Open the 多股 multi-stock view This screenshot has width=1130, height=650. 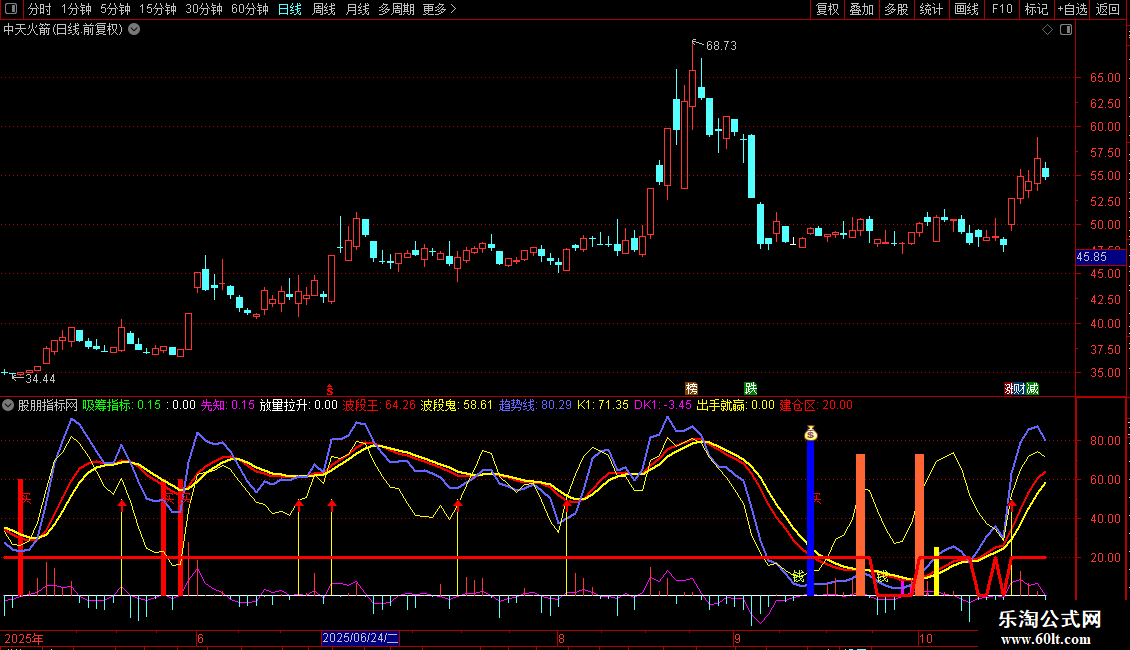pyautogui.click(x=897, y=9)
